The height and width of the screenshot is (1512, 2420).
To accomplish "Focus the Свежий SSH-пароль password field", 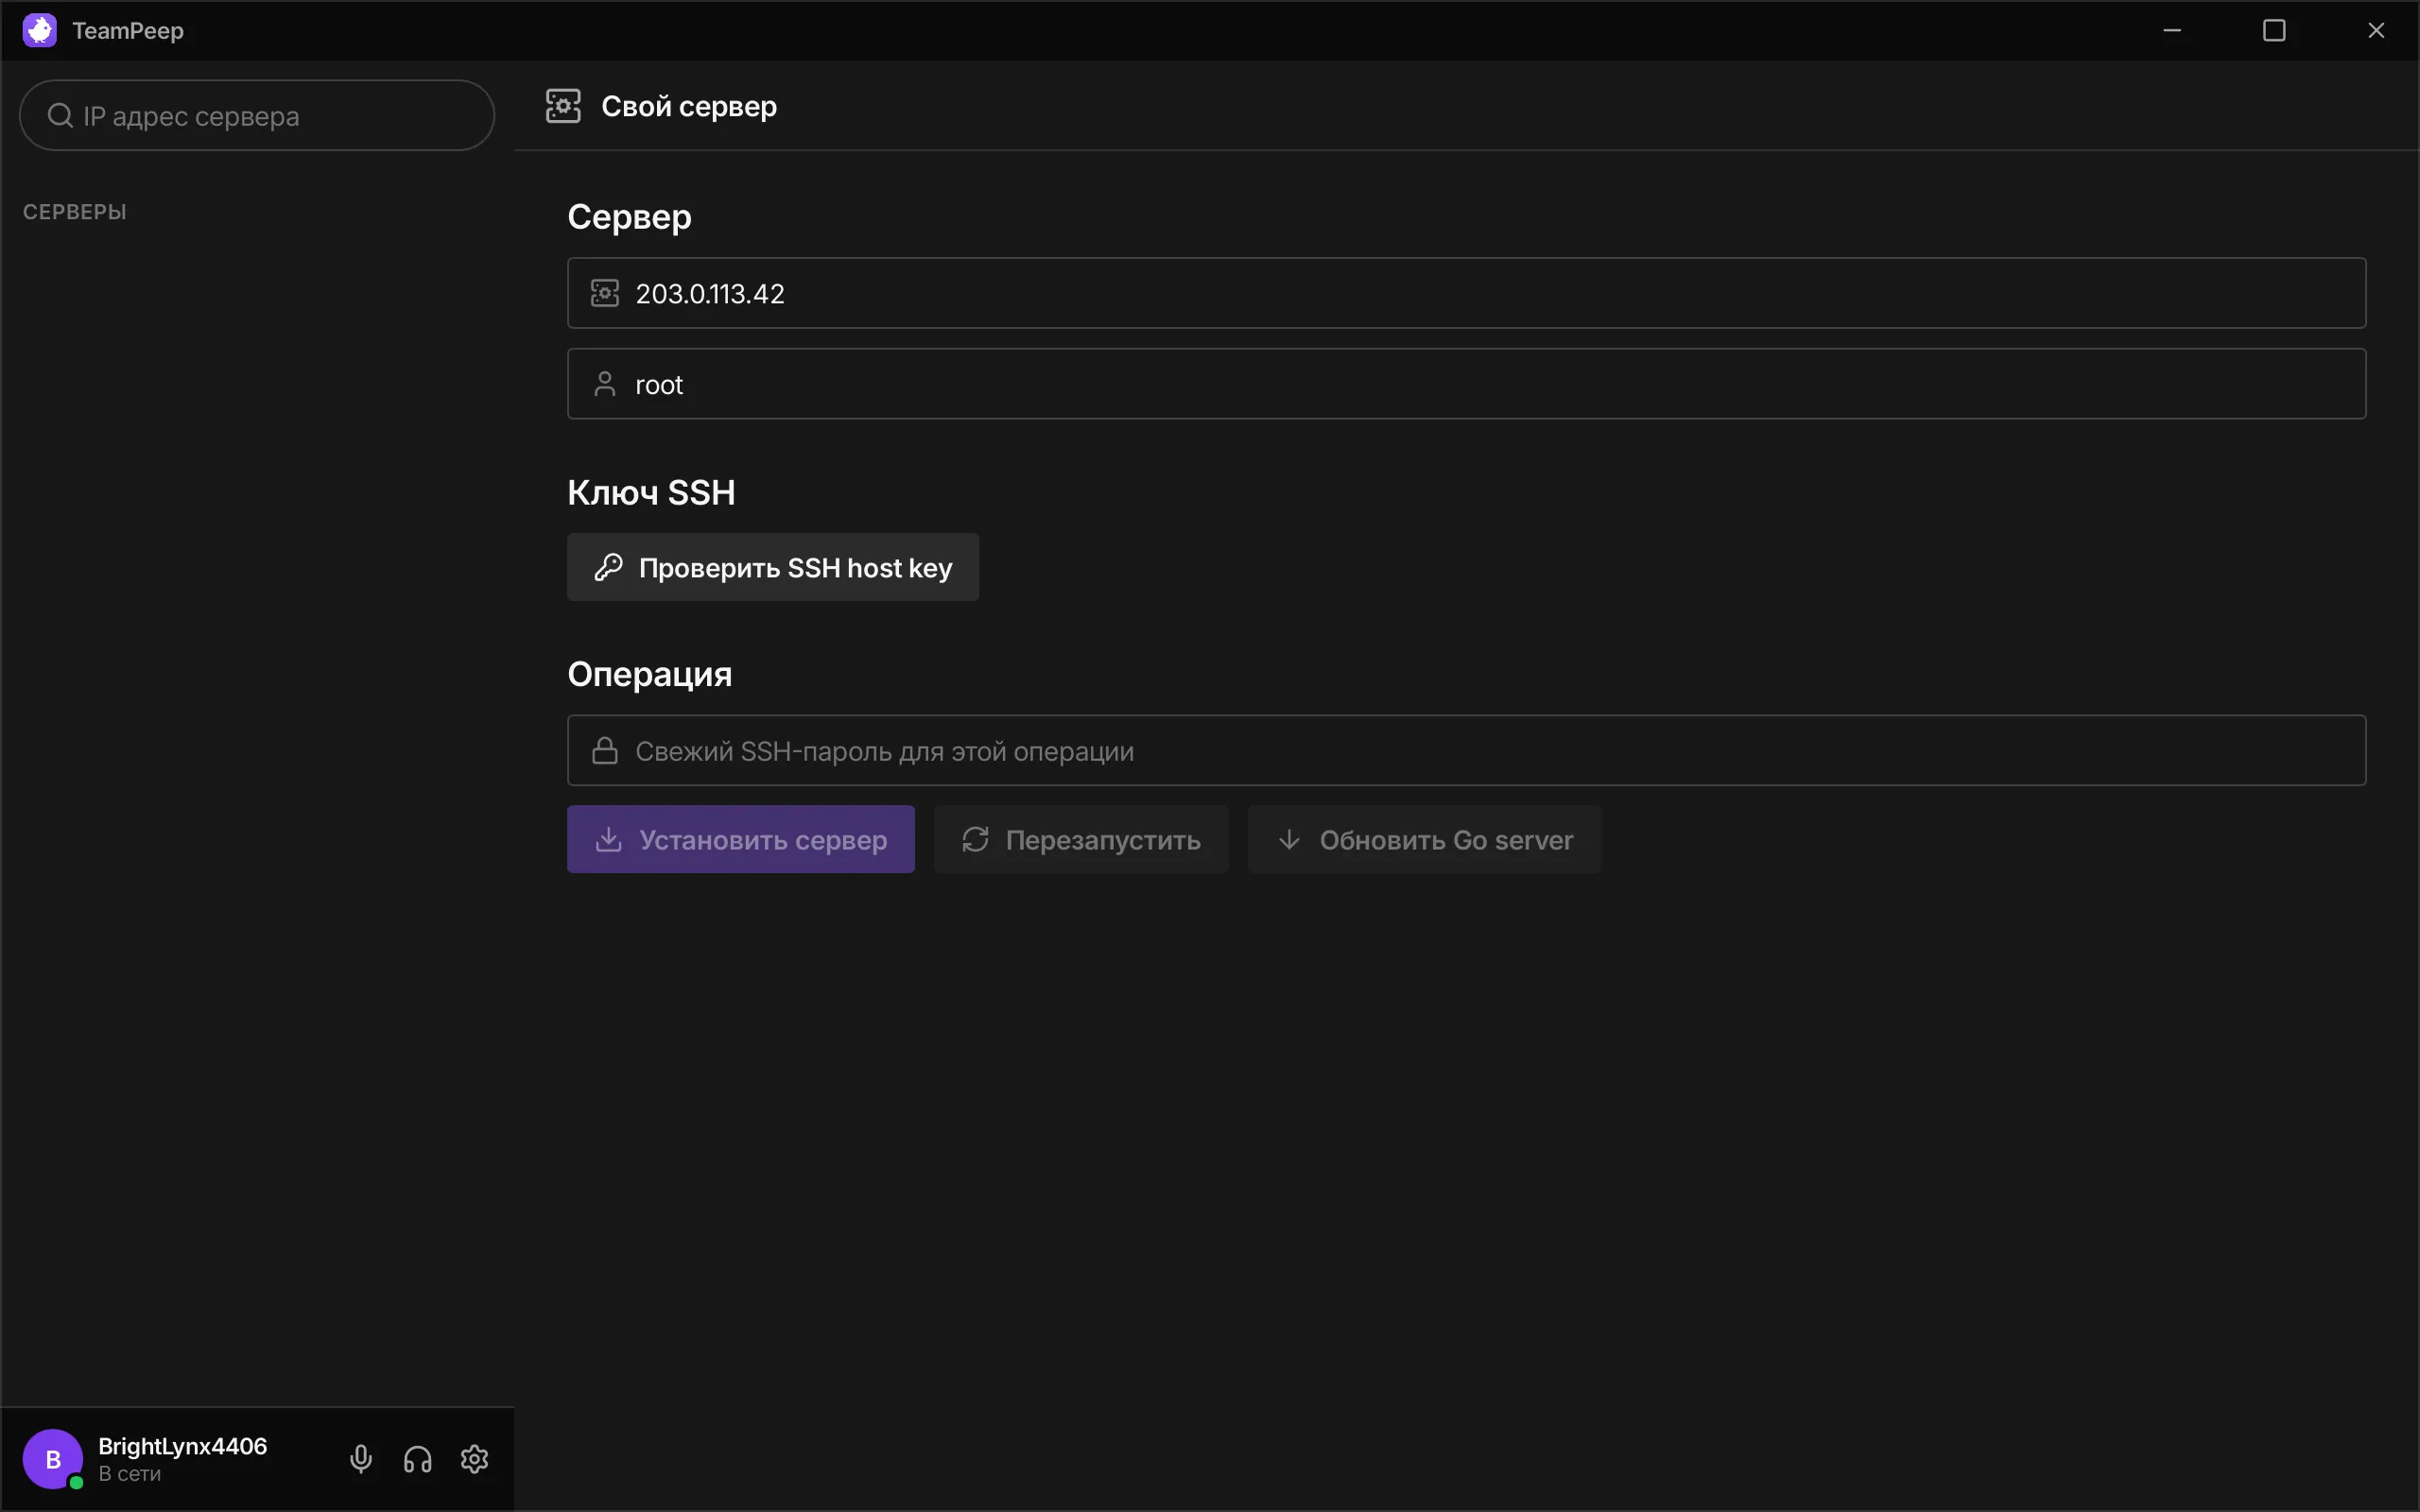I will click(1467, 751).
